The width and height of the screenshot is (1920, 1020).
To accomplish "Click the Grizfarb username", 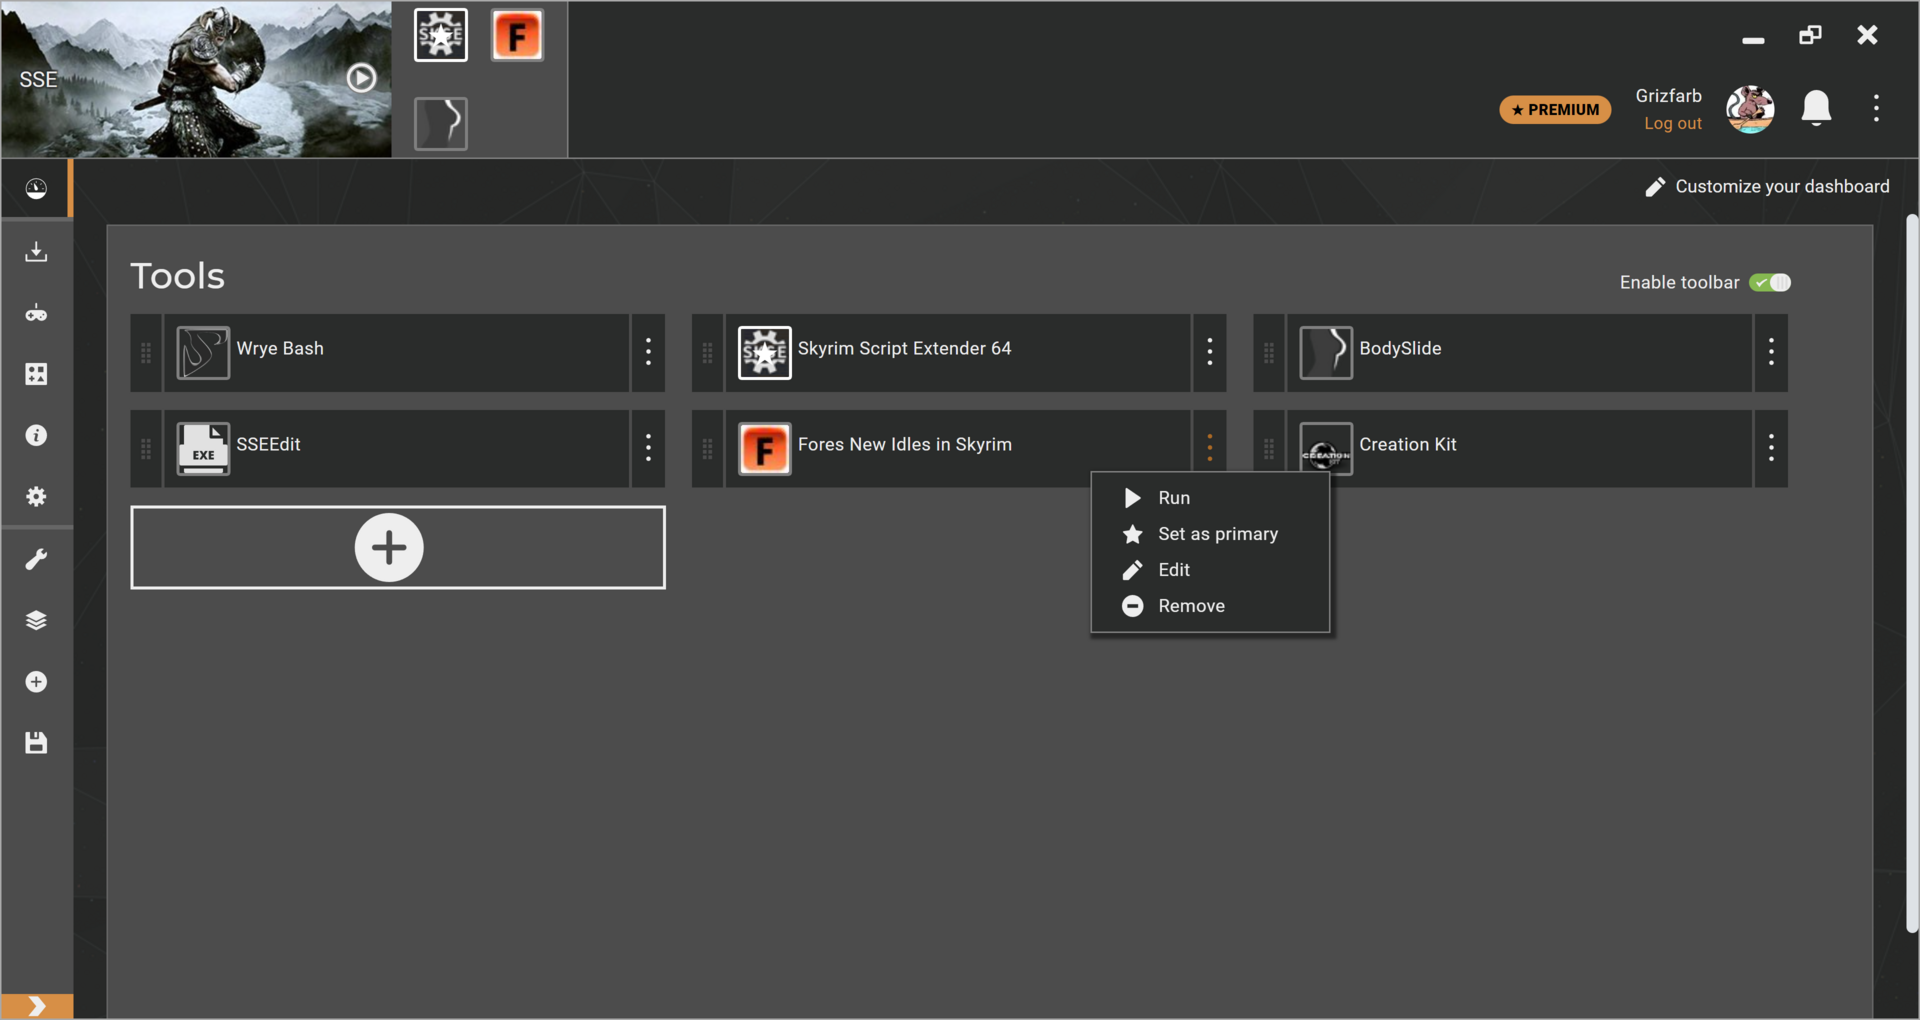I will (x=1668, y=96).
